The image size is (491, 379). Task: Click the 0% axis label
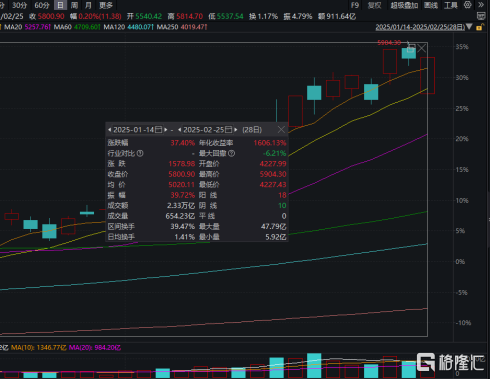460,262
